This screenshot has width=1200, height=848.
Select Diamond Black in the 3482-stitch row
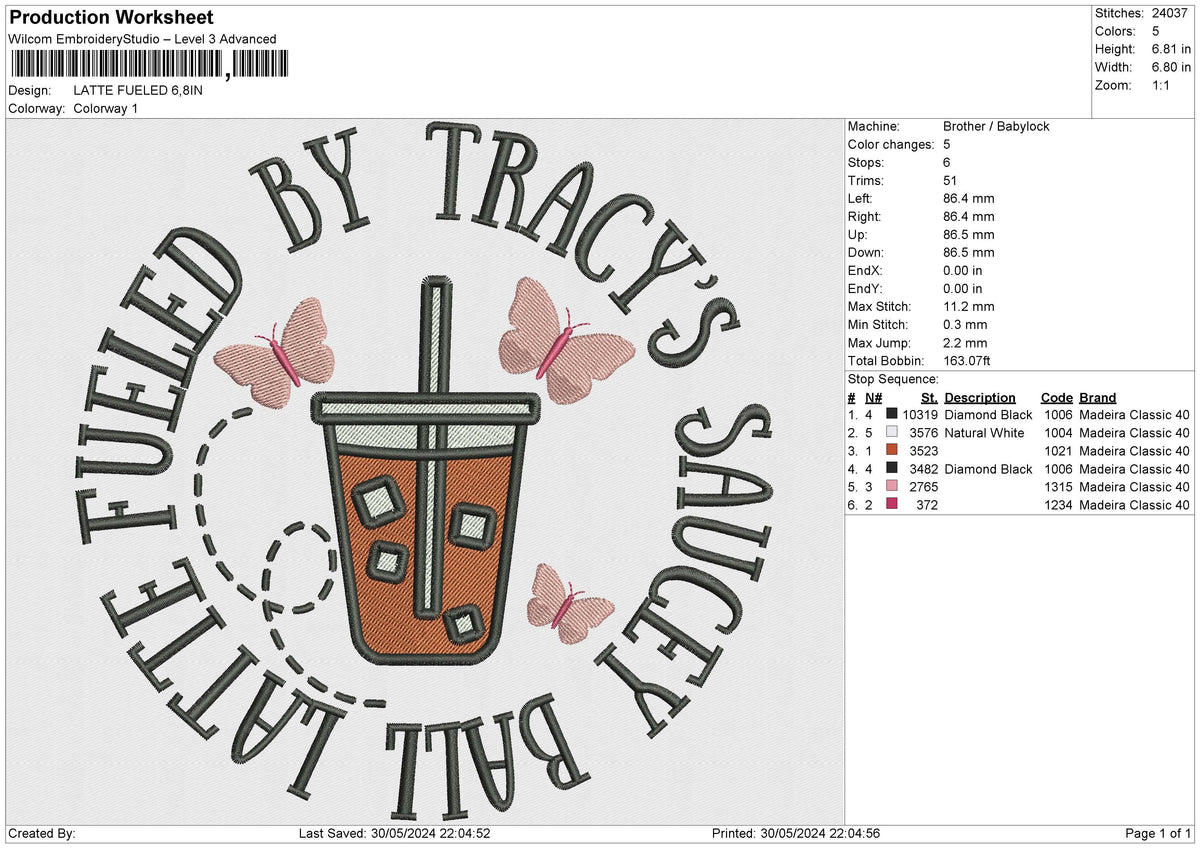point(988,469)
